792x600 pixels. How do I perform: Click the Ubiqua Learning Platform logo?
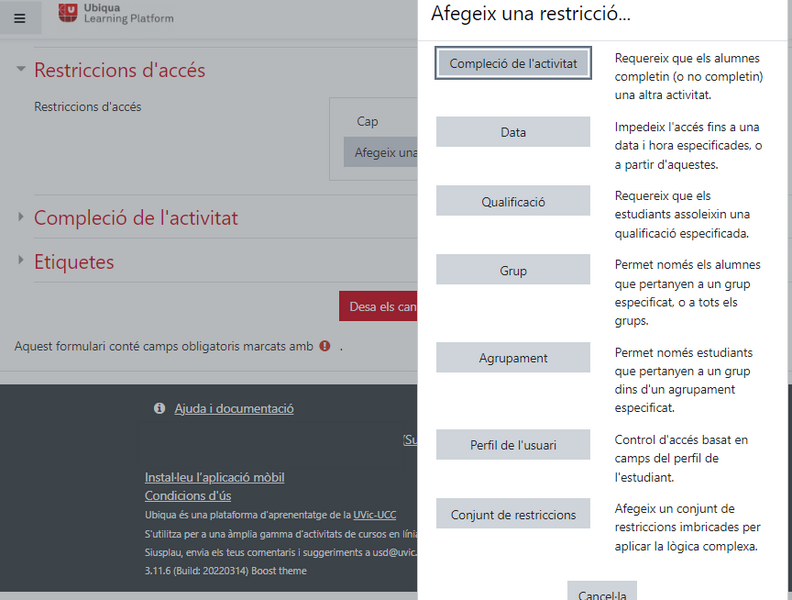(116, 14)
